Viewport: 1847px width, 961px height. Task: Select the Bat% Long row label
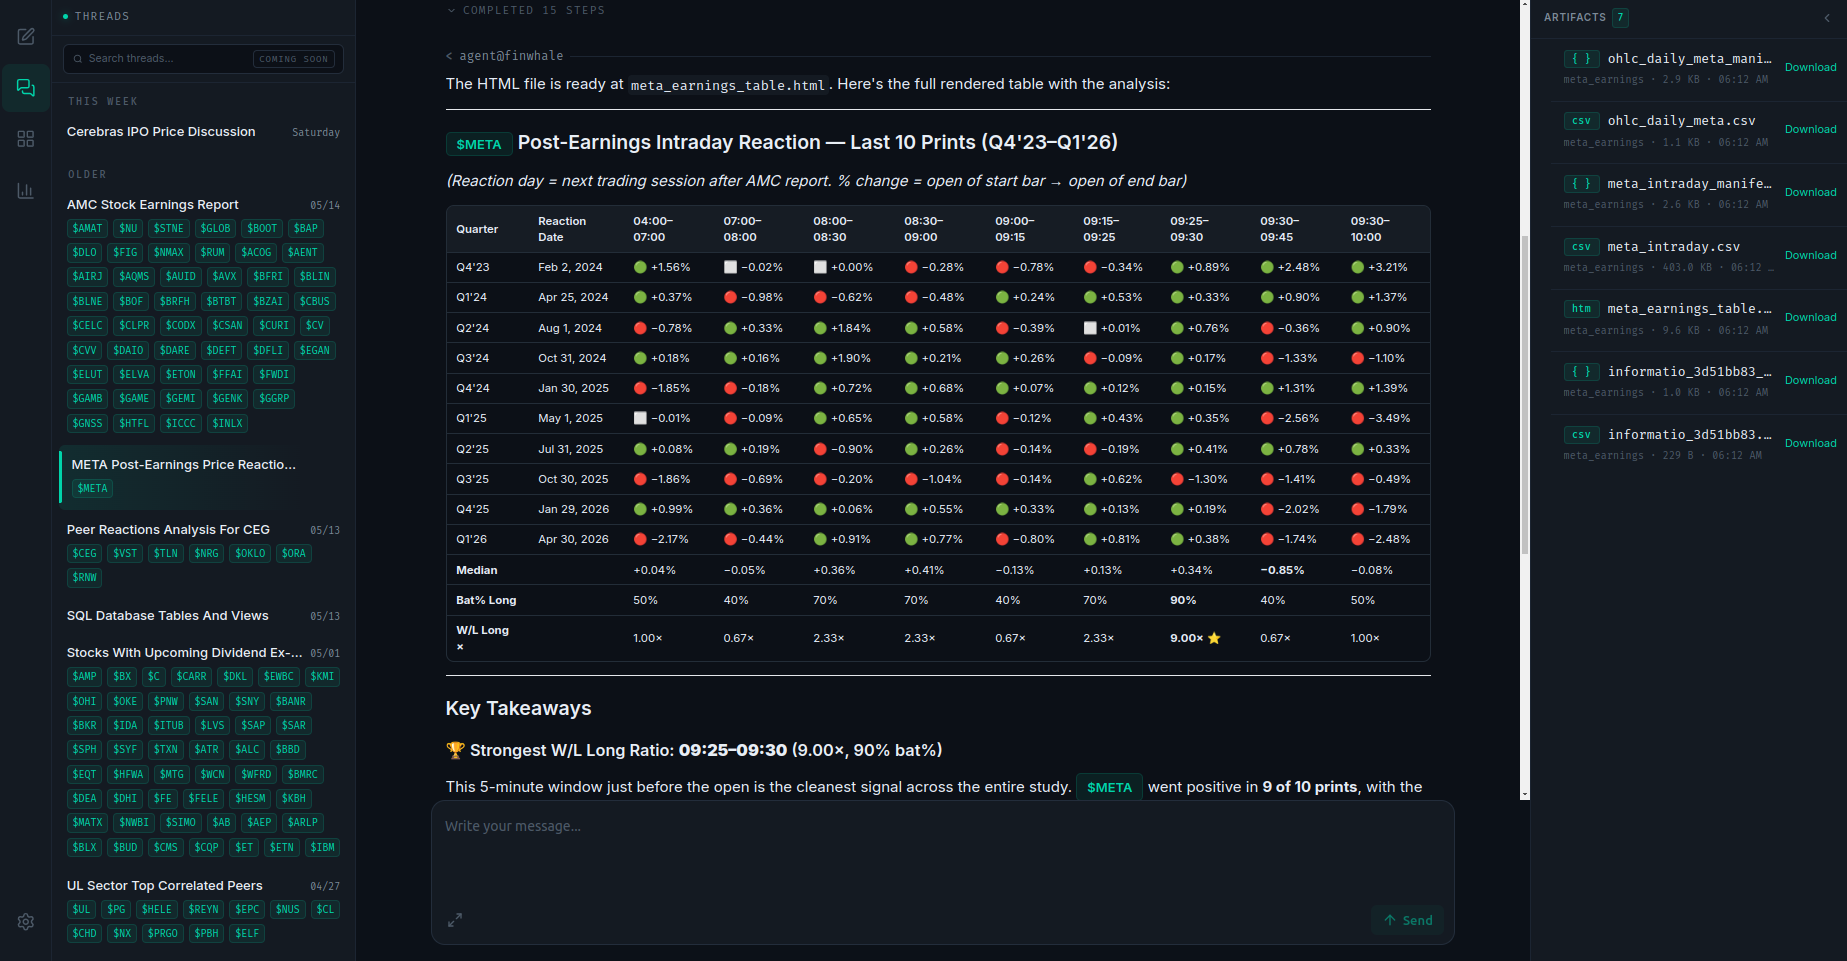click(x=486, y=600)
